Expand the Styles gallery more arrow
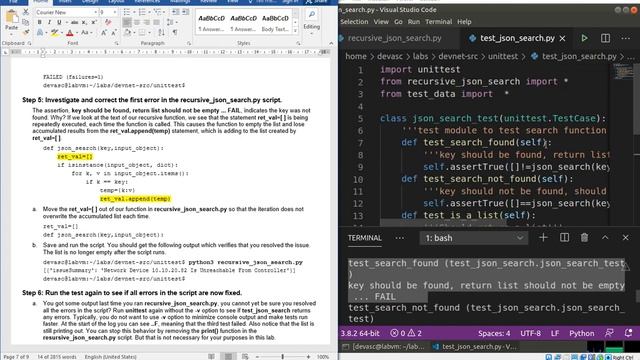 296,31
